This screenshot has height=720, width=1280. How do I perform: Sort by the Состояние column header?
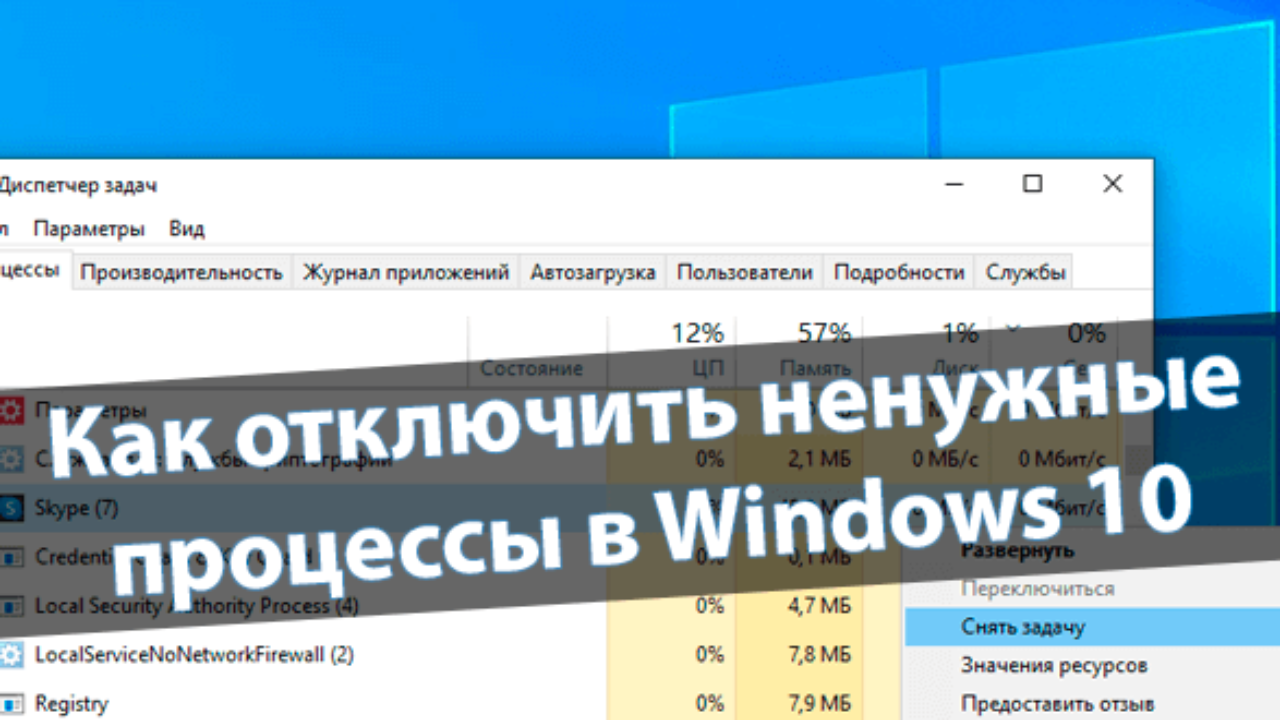click(x=538, y=350)
